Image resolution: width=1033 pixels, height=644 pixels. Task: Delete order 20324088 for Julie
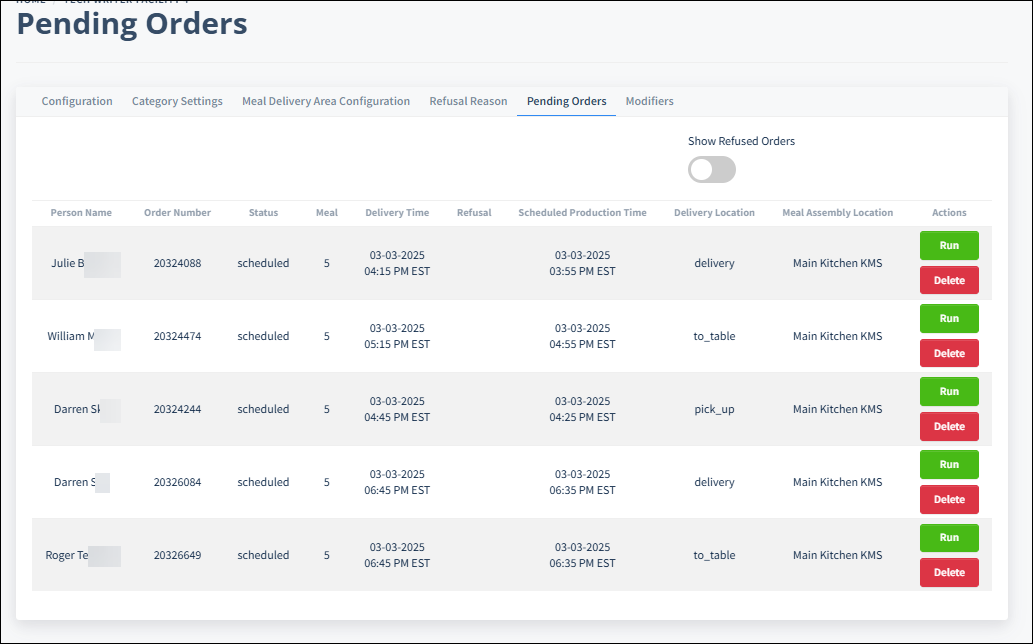coord(948,280)
